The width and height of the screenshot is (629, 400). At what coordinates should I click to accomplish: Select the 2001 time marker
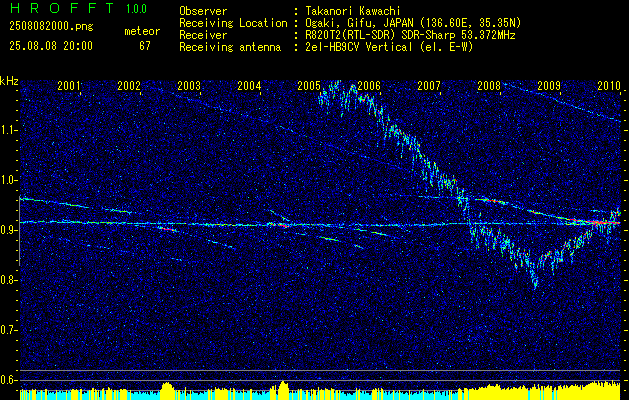pos(69,85)
